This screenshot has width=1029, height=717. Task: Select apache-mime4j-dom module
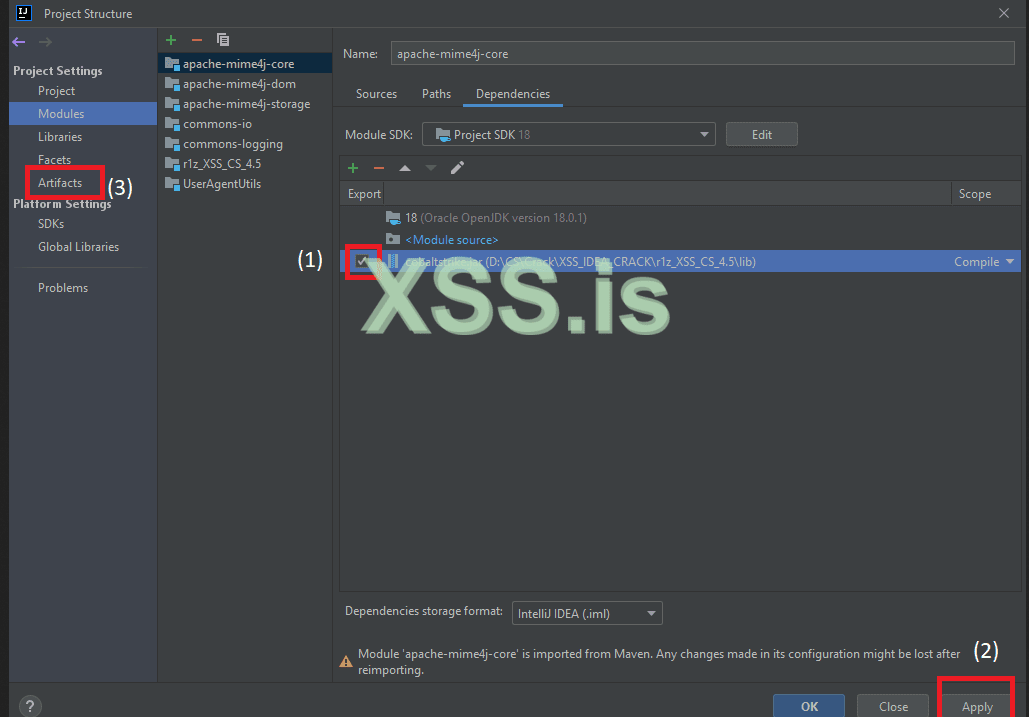pos(245,84)
